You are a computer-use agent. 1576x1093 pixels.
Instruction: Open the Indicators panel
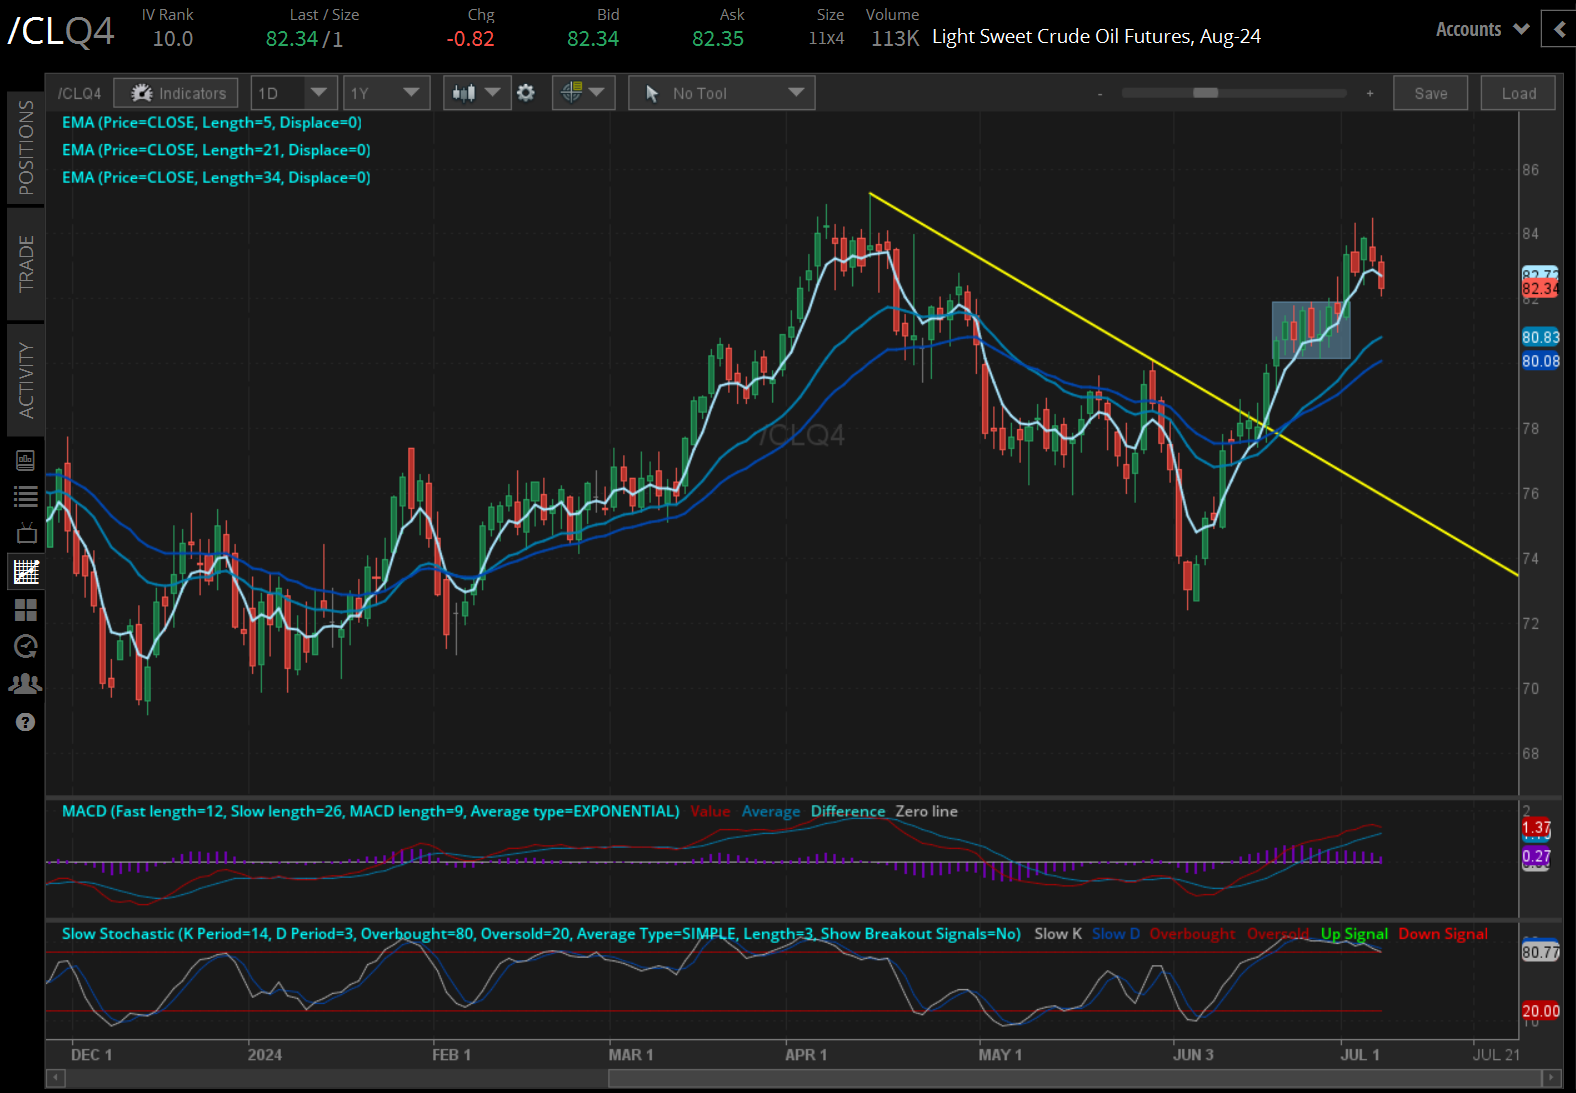(176, 93)
